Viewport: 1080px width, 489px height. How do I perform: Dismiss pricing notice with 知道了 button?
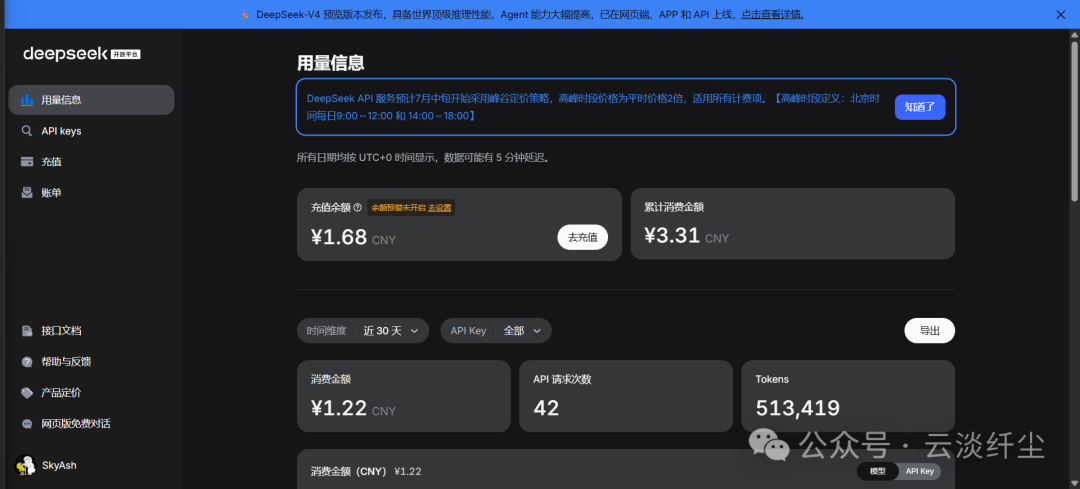[x=920, y=107]
